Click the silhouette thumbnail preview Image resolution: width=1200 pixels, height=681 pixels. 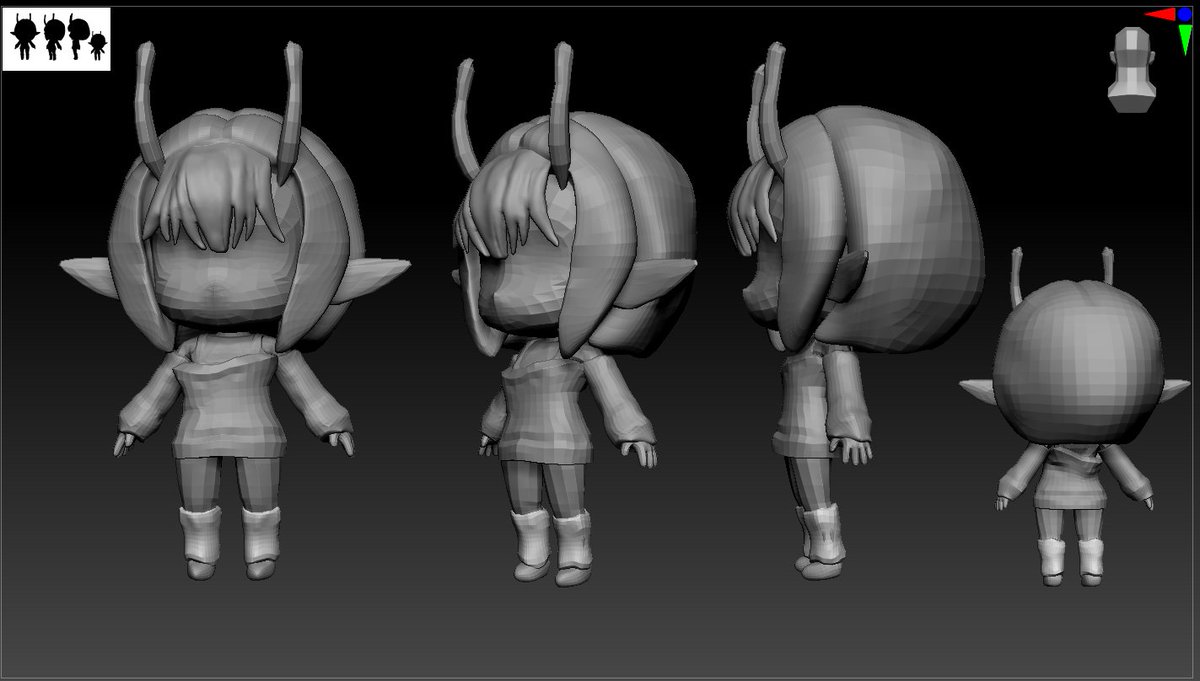point(56,39)
